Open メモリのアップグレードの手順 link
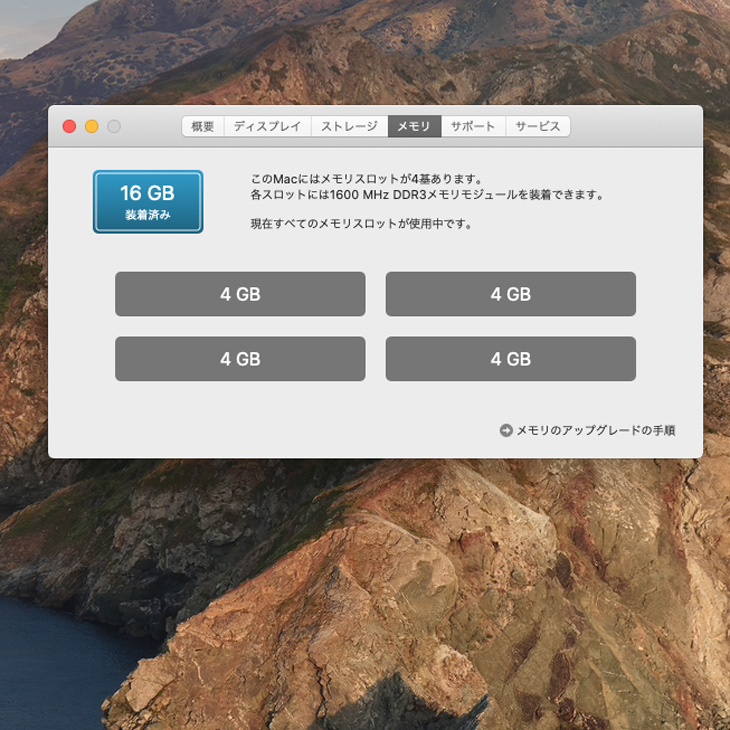730x730 pixels. (x=596, y=430)
